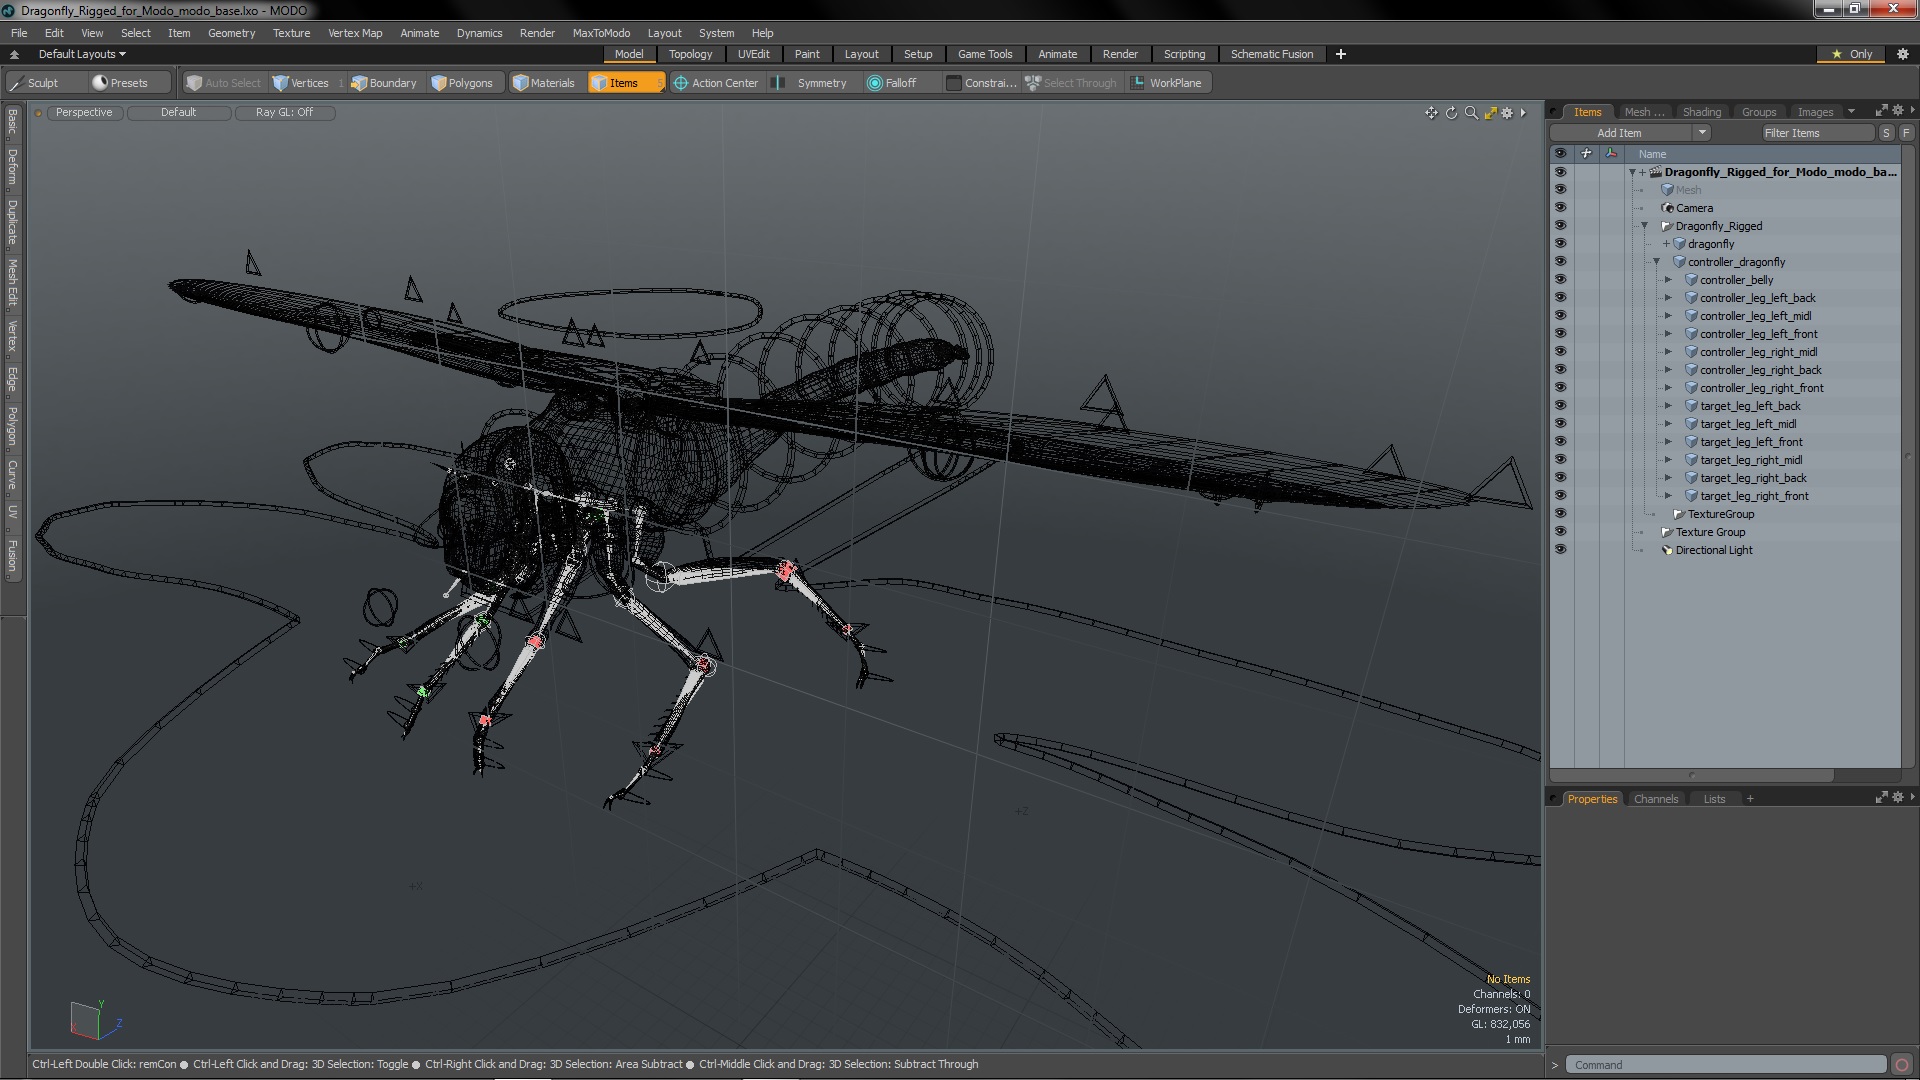Hide the Camera item via eye icon
The height and width of the screenshot is (1080, 1920).
tap(1560, 208)
